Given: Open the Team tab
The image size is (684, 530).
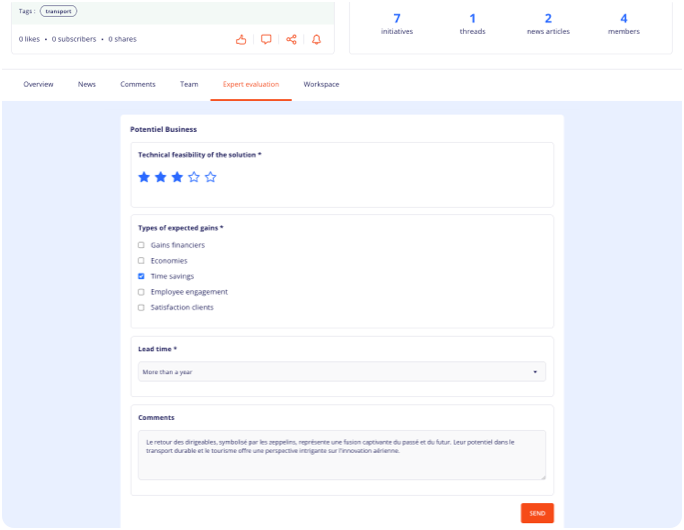Looking at the screenshot, I should pyautogui.click(x=189, y=84).
